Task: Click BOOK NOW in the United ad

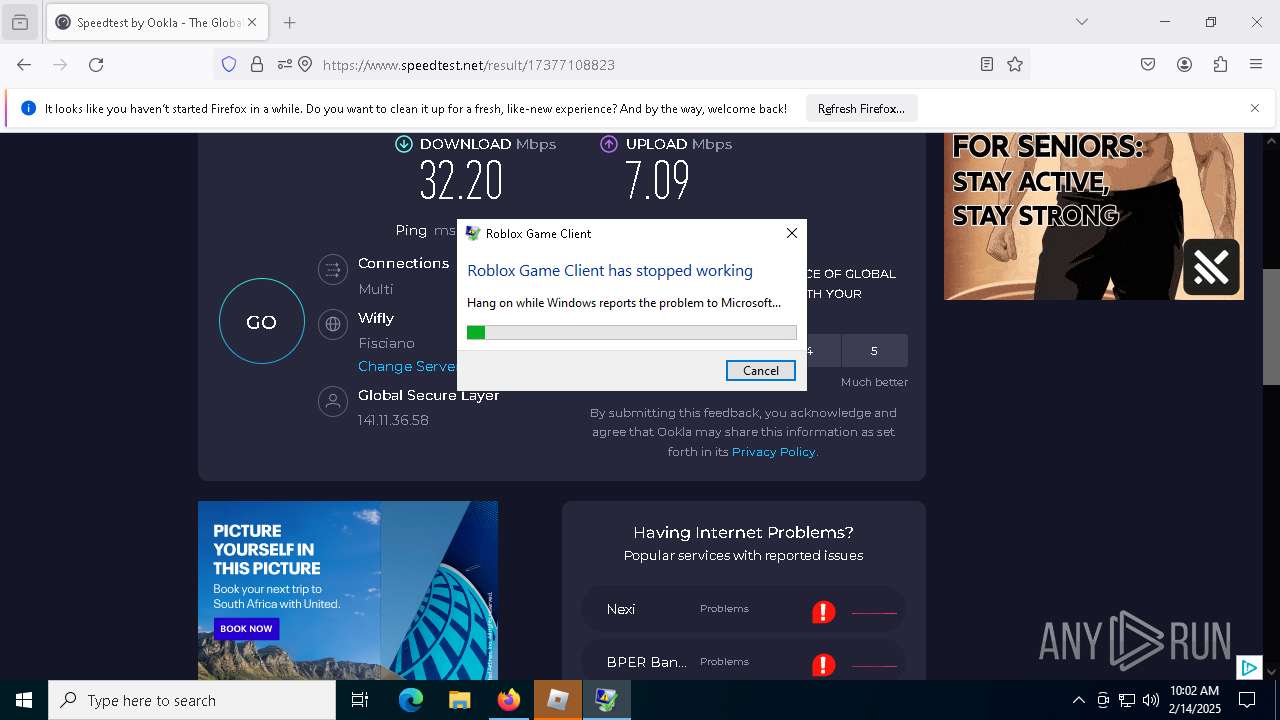Action: pyautogui.click(x=246, y=629)
